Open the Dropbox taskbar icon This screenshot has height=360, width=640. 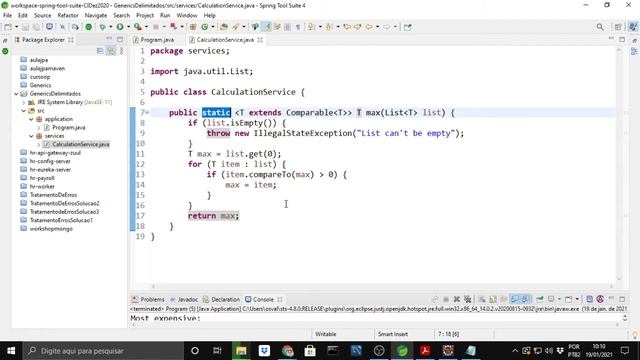coord(264,351)
